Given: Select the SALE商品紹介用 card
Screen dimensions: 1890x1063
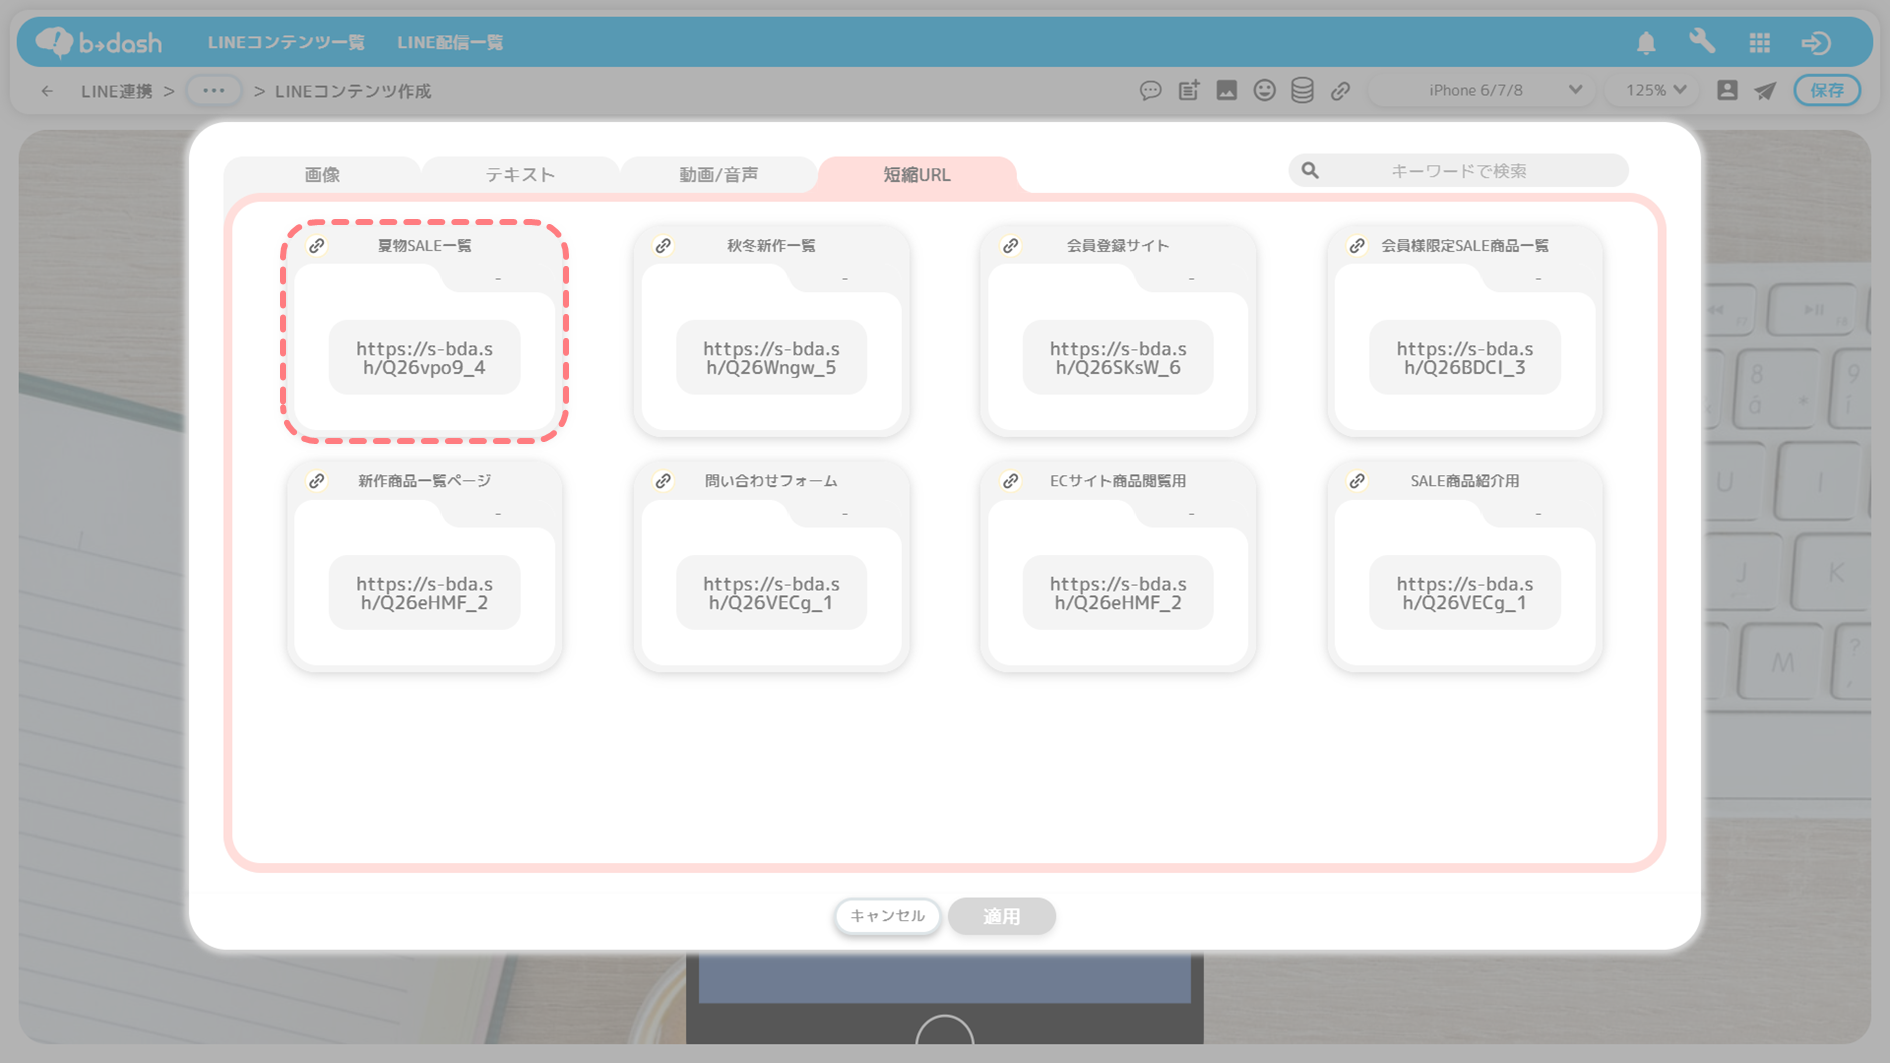Looking at the screenshot, I should (1465, 566).
